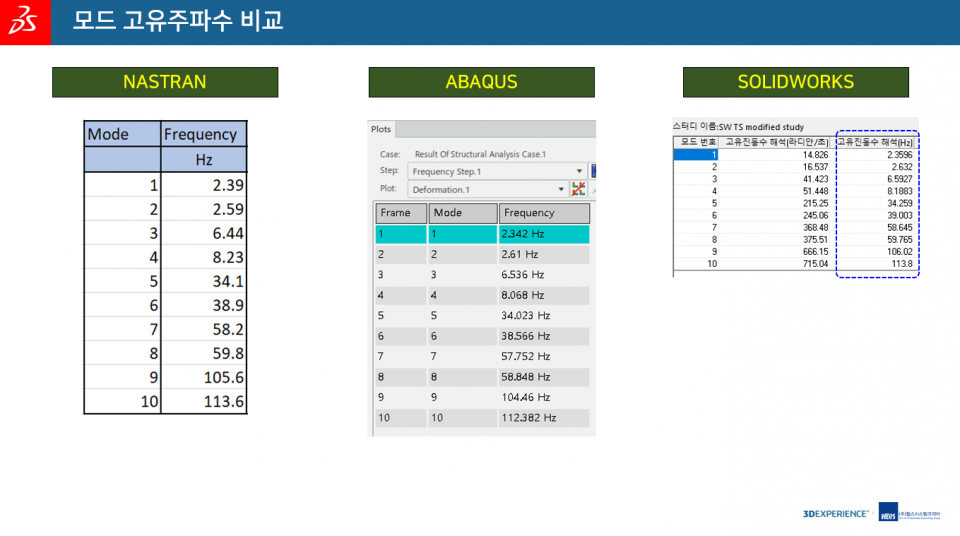The width and height of the screenshot is (960, 536).
Task: Click NASTRAN frequency value 2.59
Action: pos(228,209)
